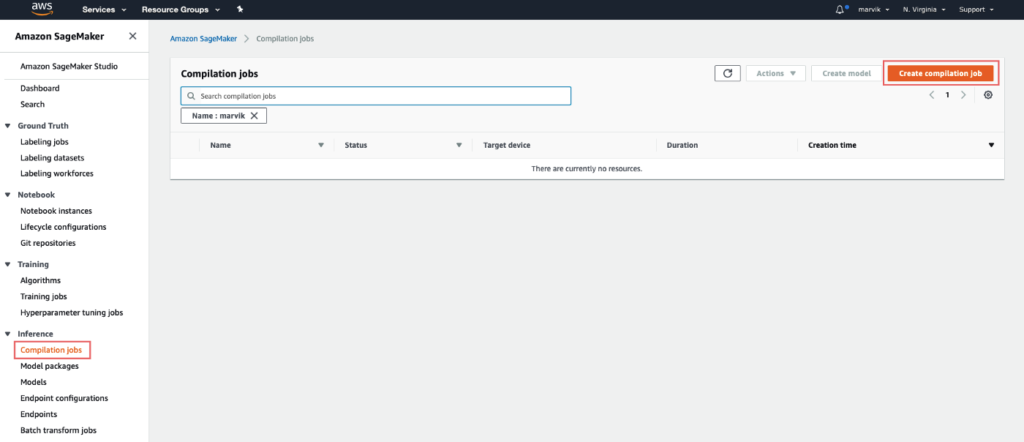Sort by Creation time column arrow
The width and height of the screenshot is (1024, 442).
click(991, 145)
